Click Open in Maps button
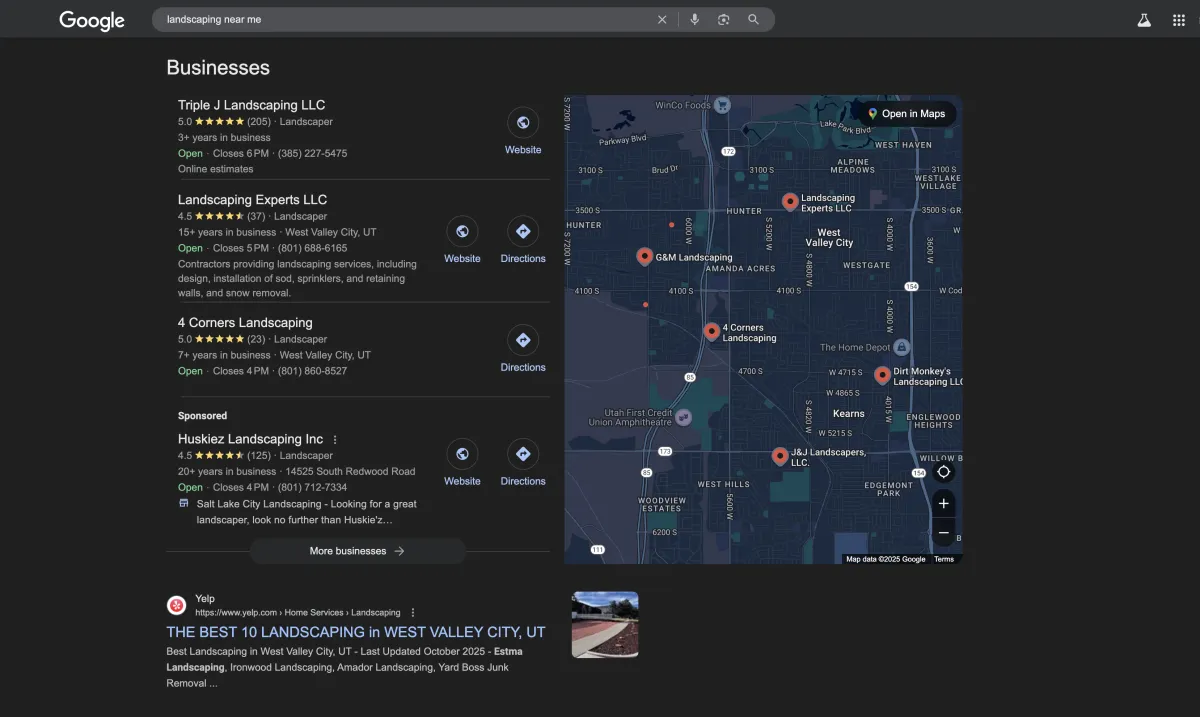1200x717 pixels. (906, 114)
